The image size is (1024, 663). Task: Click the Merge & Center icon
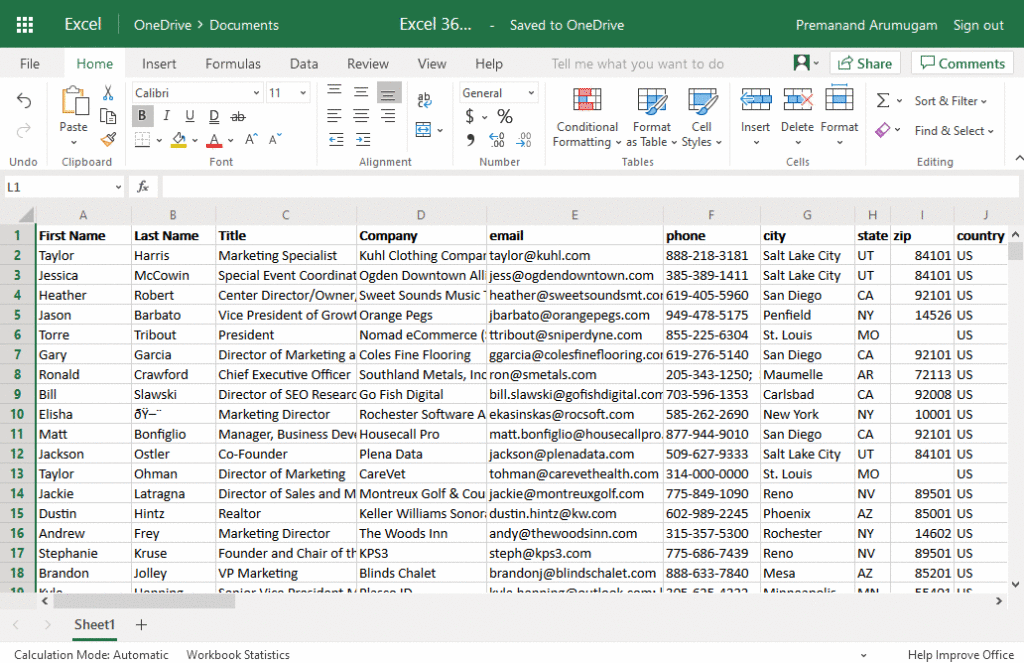(424, 130)
